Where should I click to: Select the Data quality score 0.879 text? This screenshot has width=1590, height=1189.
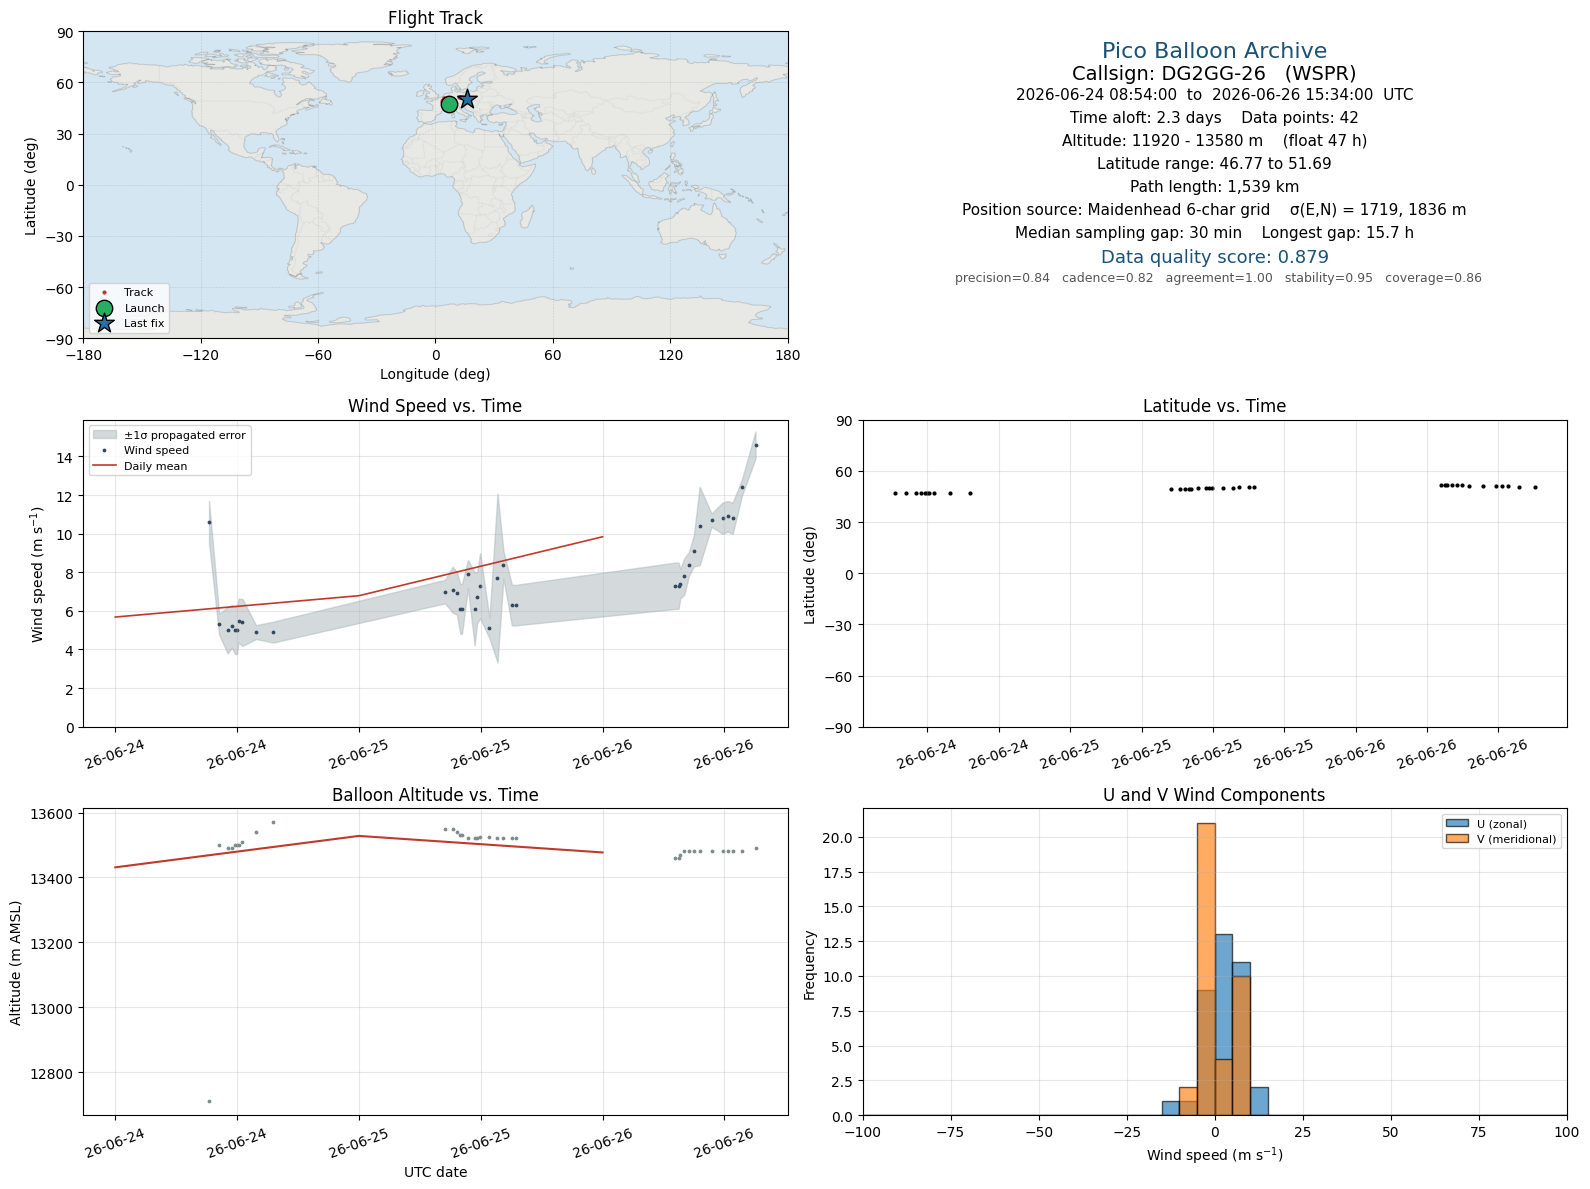(x=1214, y=257)
